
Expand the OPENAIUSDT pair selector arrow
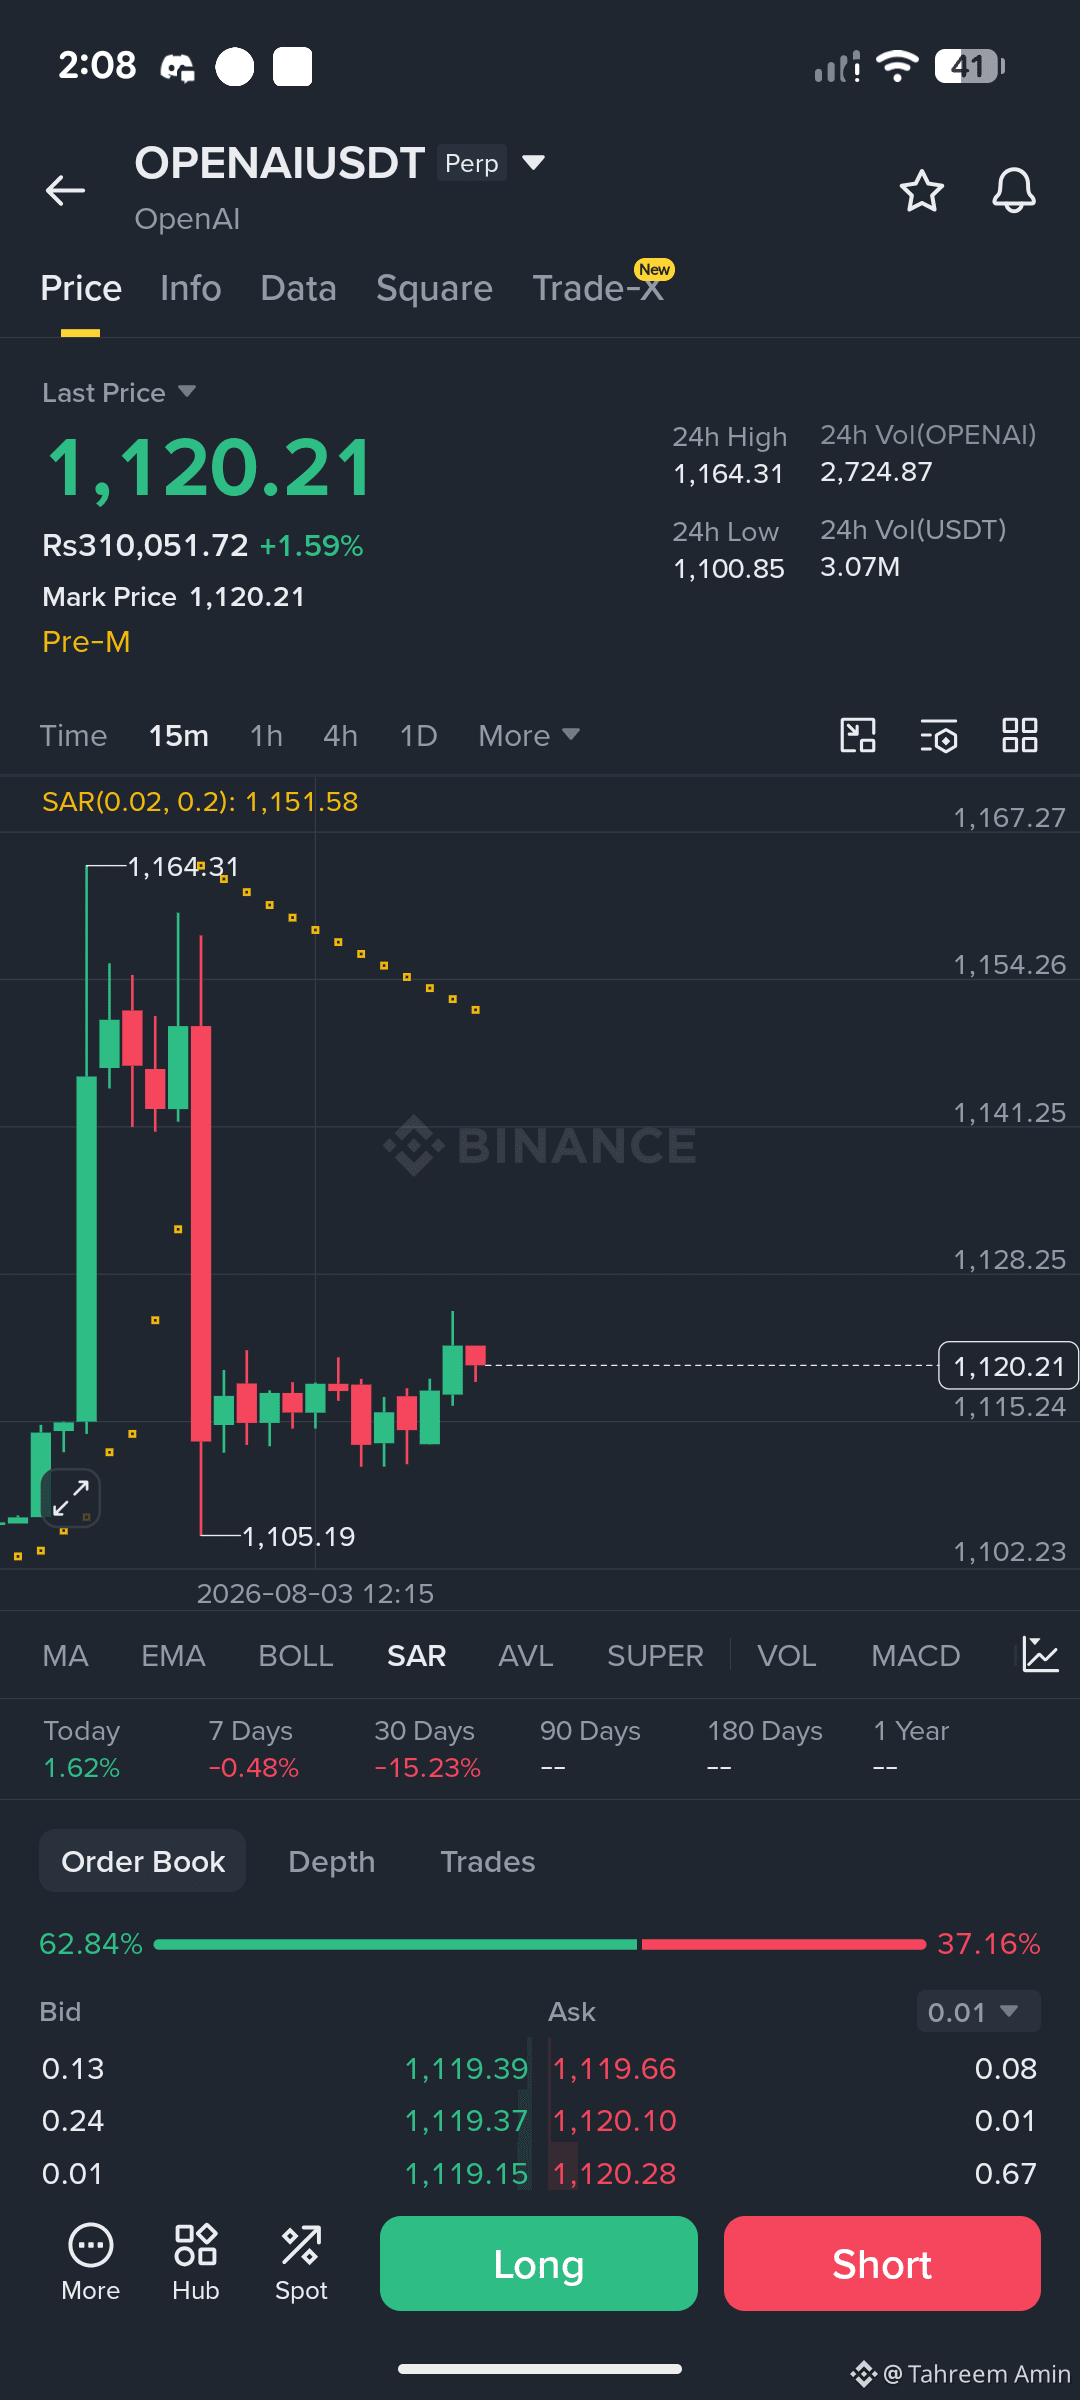point(534,163)
